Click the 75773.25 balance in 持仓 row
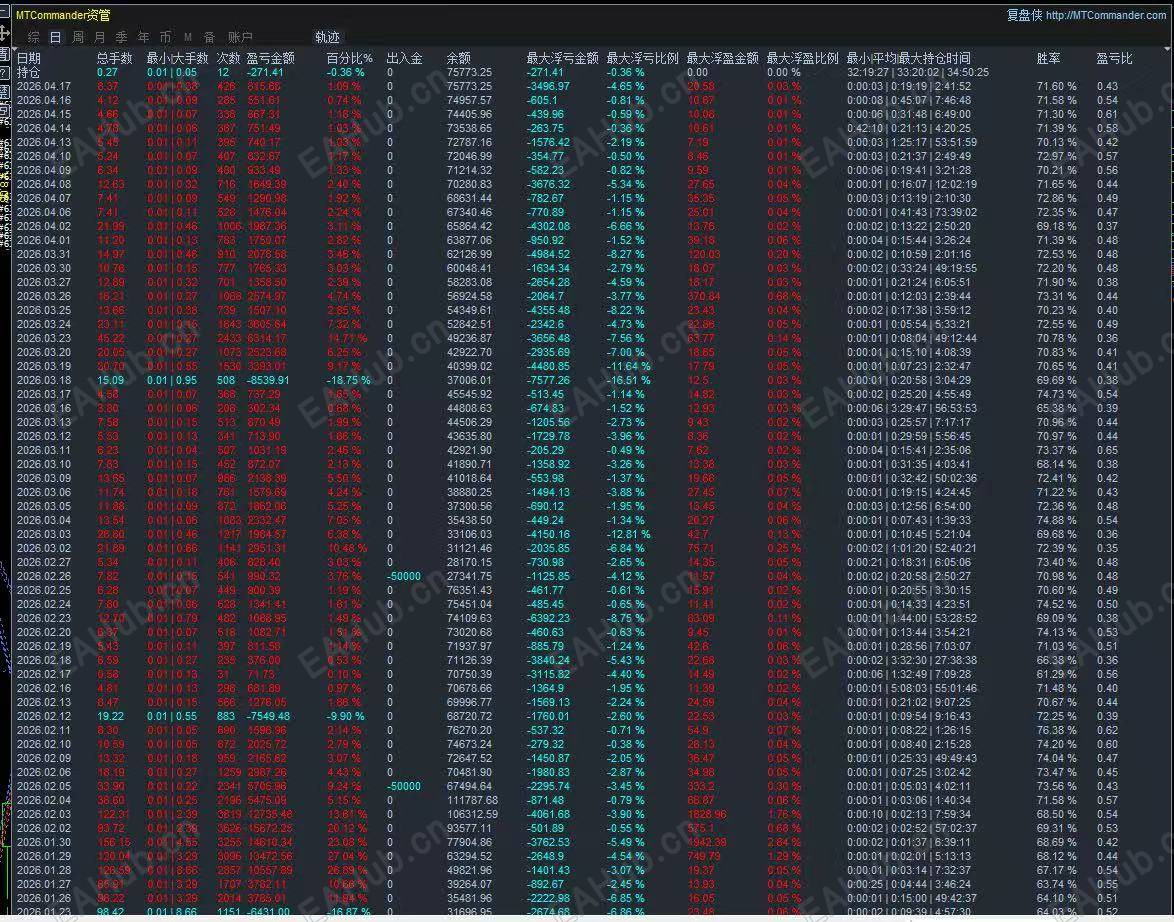Screen dimensions: 1174x922 (x=469, y=73)
